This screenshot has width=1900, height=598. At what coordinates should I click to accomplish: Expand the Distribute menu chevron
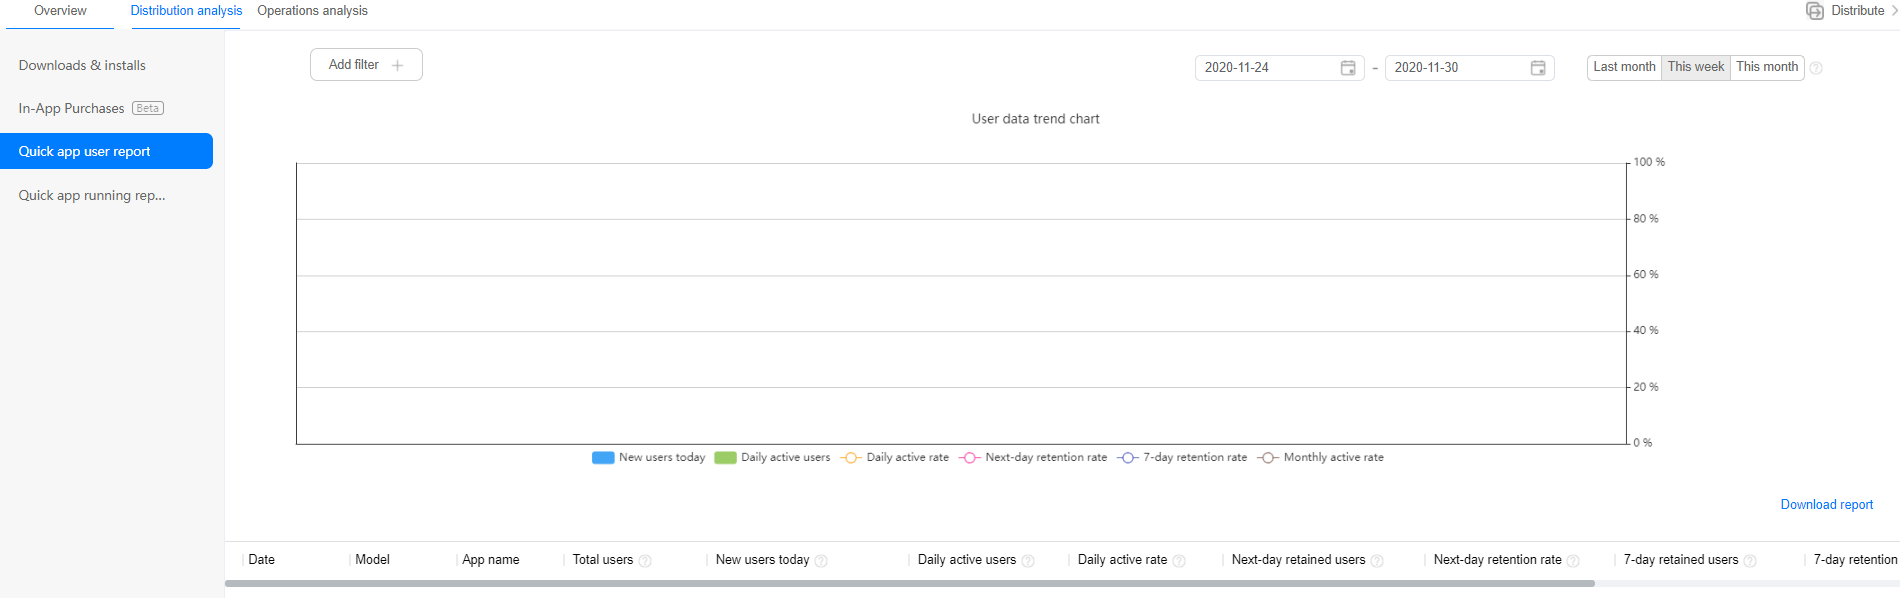(x=1893, y=11)
